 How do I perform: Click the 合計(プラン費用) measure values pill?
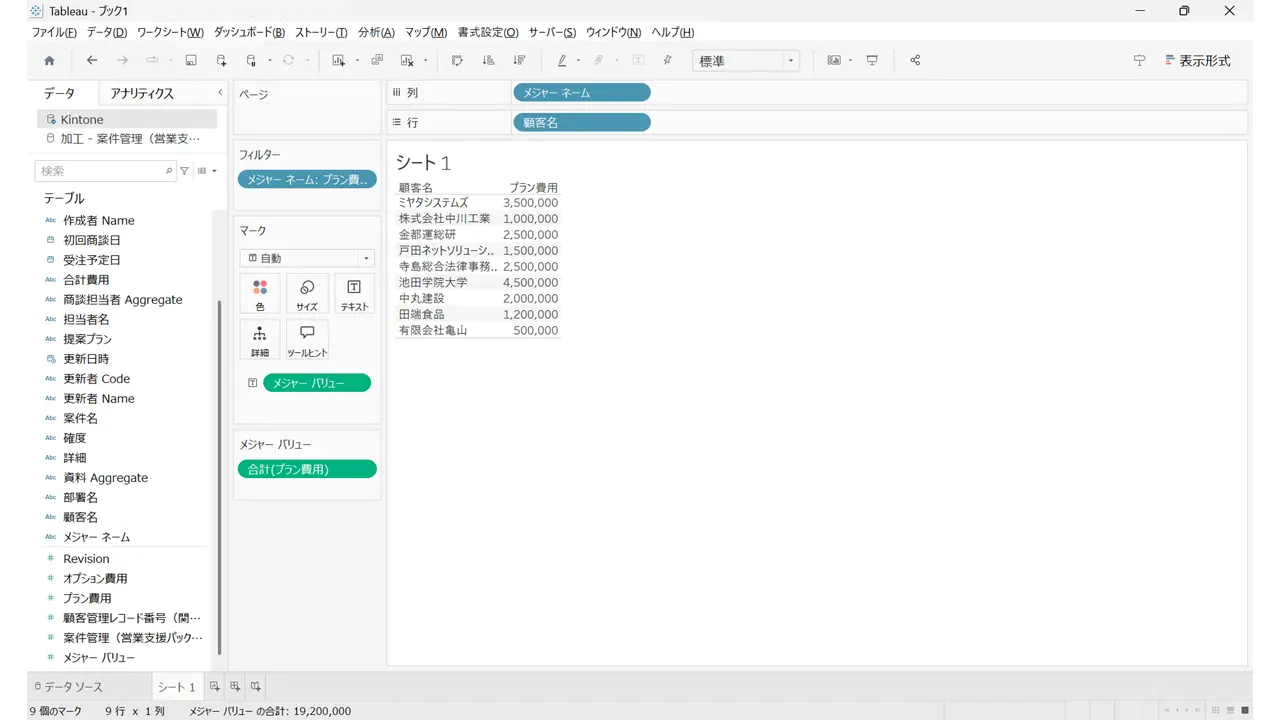click(x=307, y=469)
